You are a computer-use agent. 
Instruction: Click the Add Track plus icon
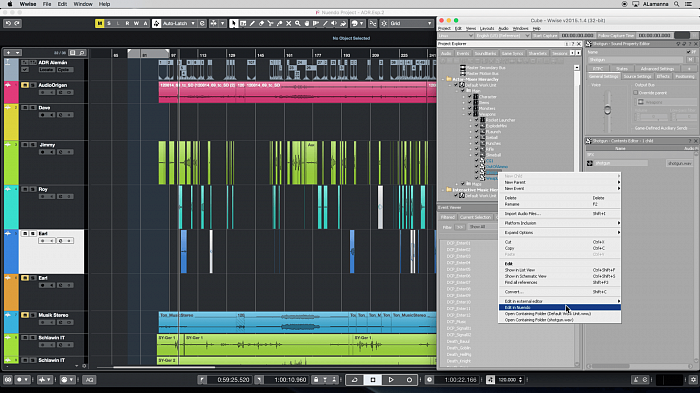click(8, 53)
